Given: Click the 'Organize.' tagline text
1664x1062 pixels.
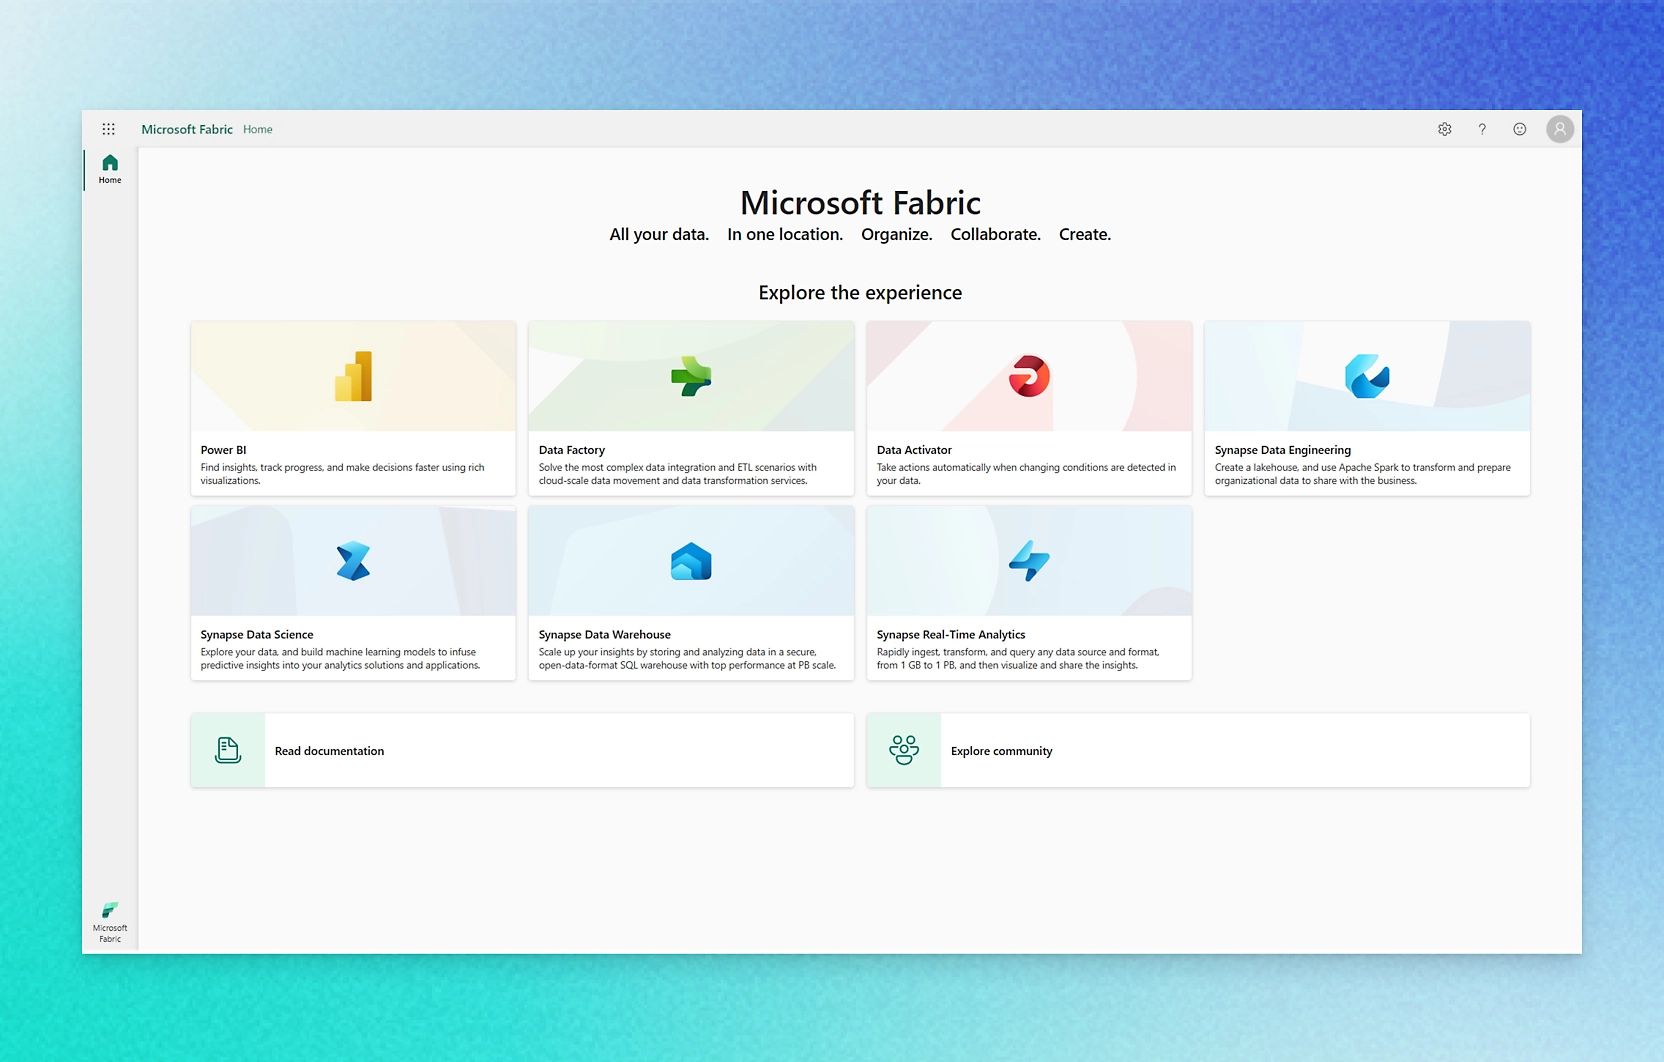Looking at the screenshot, I should 897,234.
